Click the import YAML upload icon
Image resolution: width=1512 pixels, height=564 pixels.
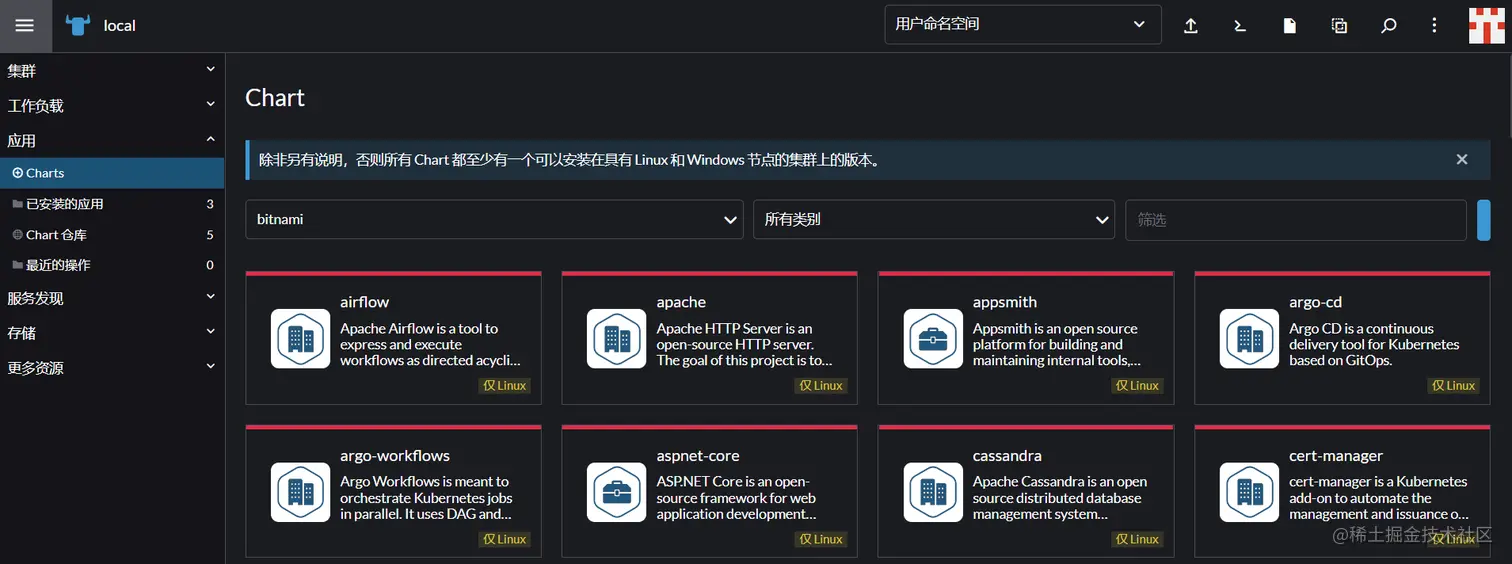1191,26
